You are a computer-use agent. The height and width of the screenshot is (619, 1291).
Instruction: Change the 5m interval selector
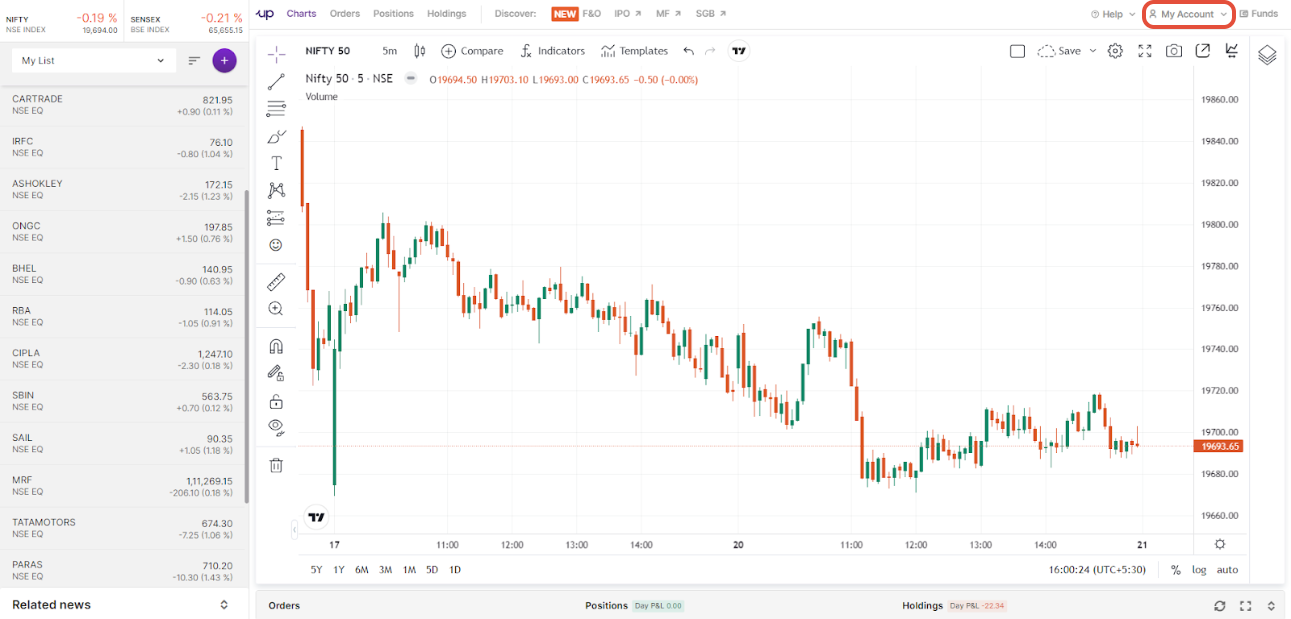(389, 51)
